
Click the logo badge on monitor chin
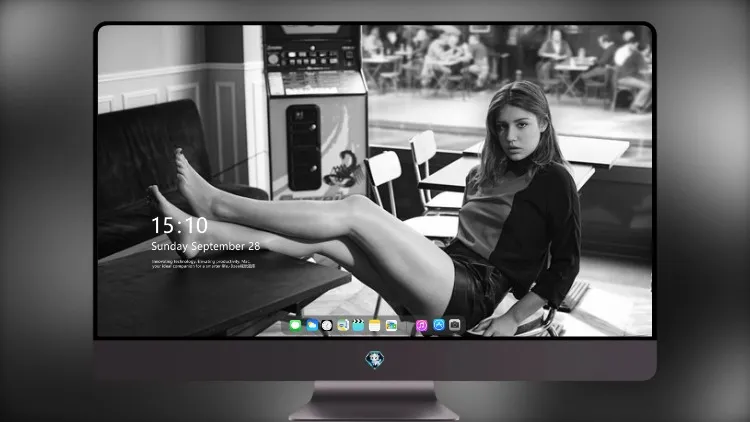pos(375,360)
